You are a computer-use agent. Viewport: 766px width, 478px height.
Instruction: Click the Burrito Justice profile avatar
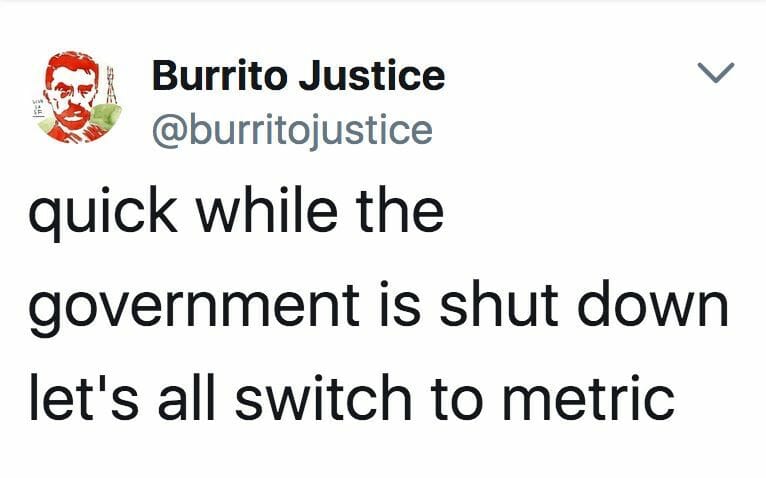click(x=77, y=97)
